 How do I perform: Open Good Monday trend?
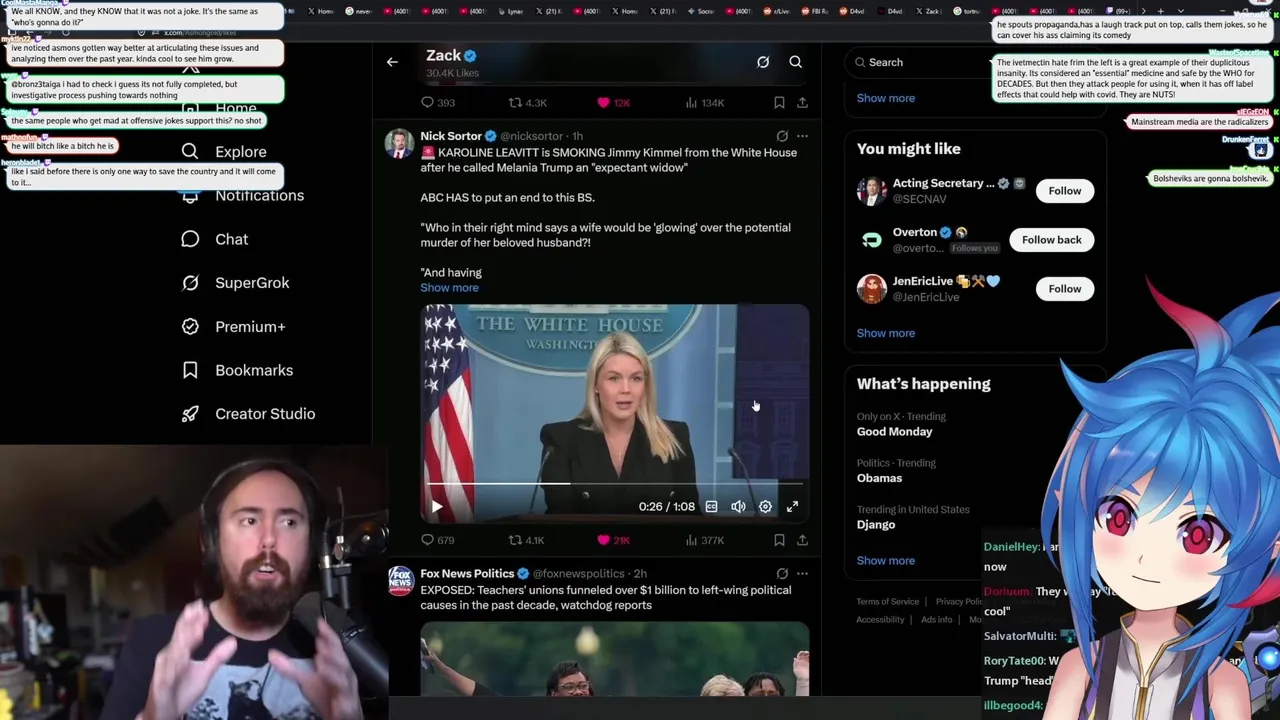pos(894,432)
